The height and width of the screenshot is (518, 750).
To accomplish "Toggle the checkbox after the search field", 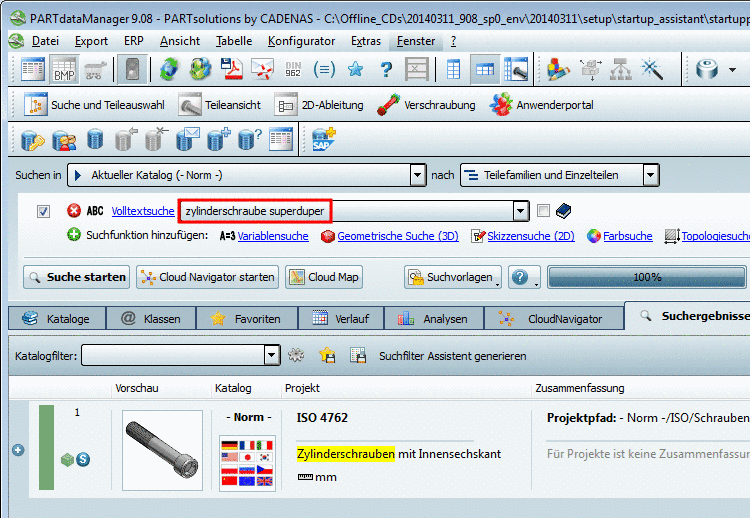I will [x=543, y=210].
